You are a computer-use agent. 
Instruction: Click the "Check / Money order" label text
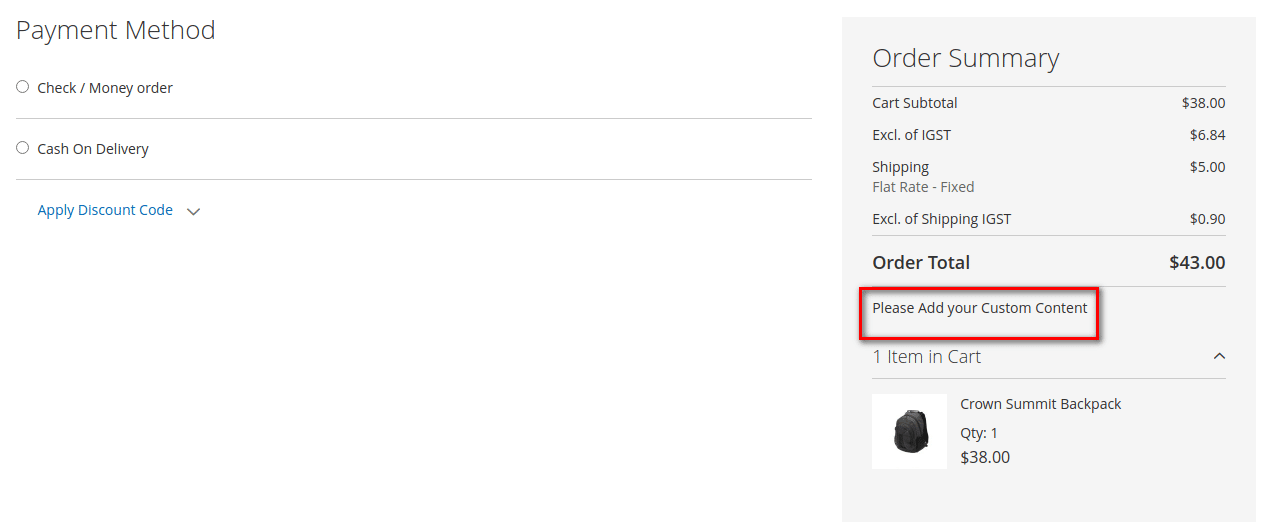point(105,88)
